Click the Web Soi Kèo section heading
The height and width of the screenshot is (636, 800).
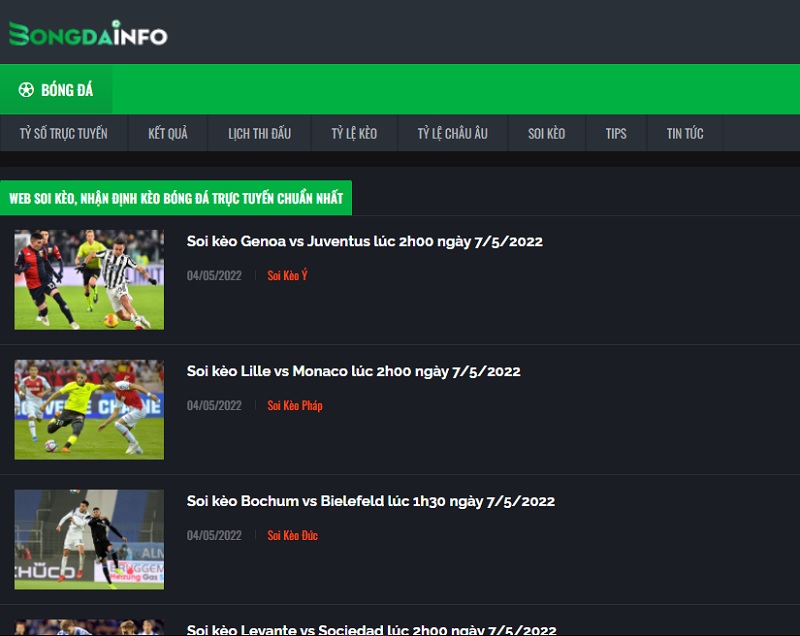tap(176, 198)
